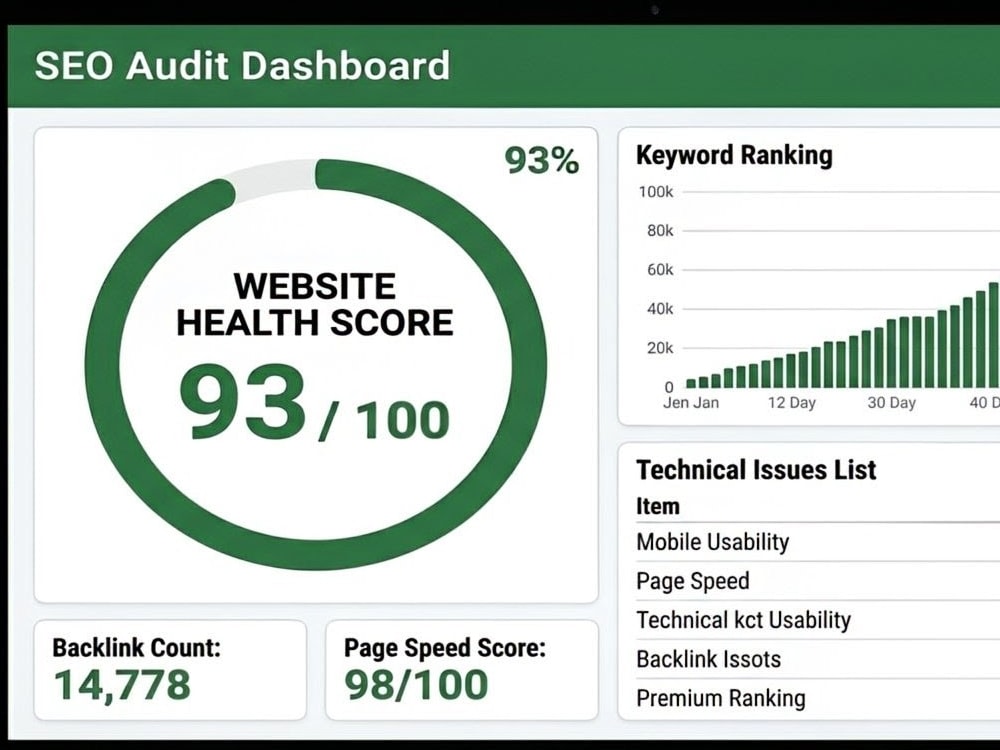The height and width of the screenshot is (750, 1000).
Task: Select the Premium Ranking row
Action: click(818, 698)
